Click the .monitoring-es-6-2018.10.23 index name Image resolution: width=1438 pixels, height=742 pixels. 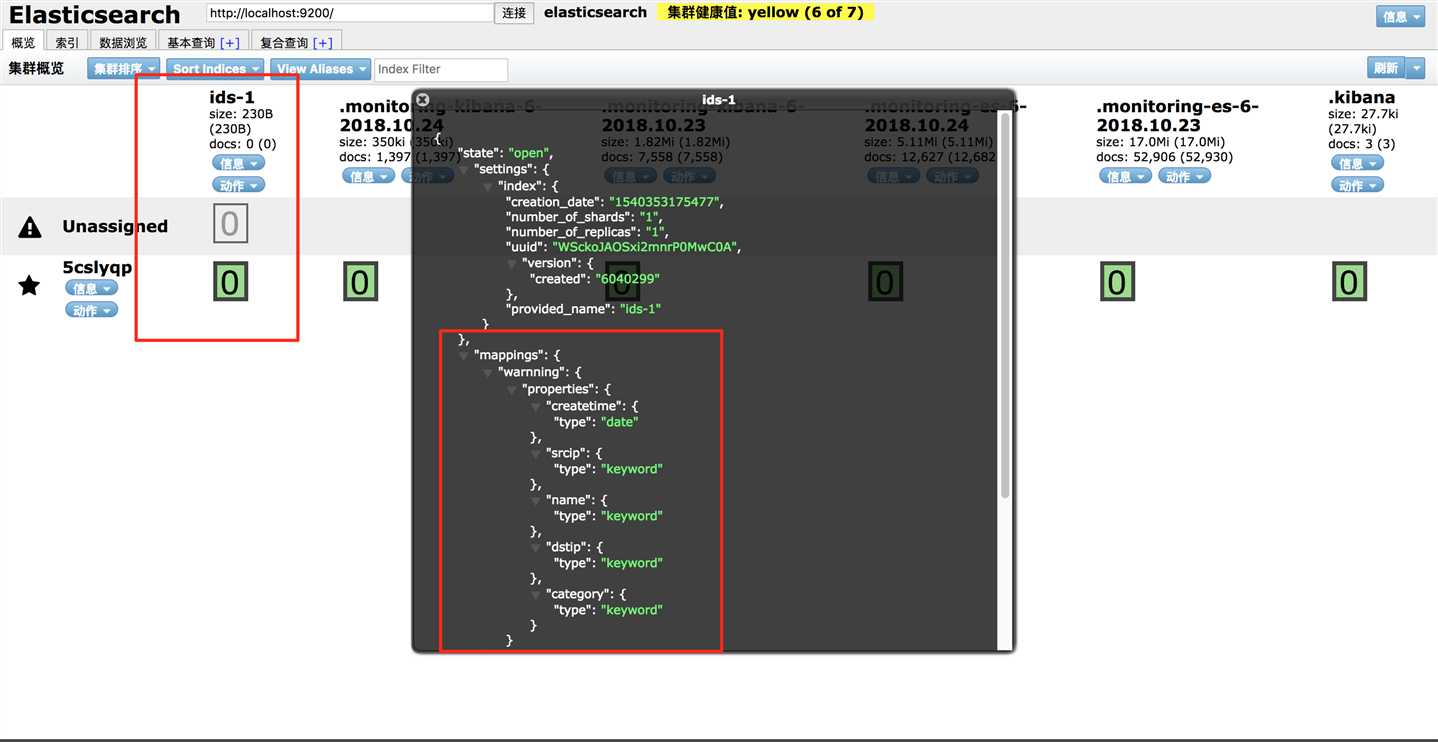(1177, 116)
